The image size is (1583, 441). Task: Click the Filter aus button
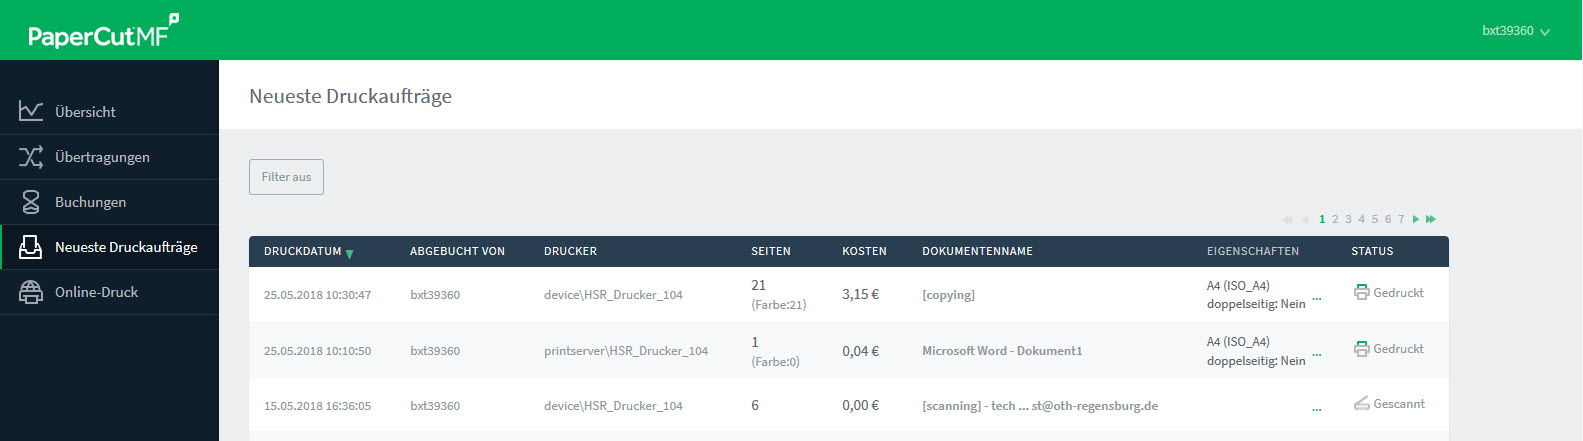pos(286,177)
